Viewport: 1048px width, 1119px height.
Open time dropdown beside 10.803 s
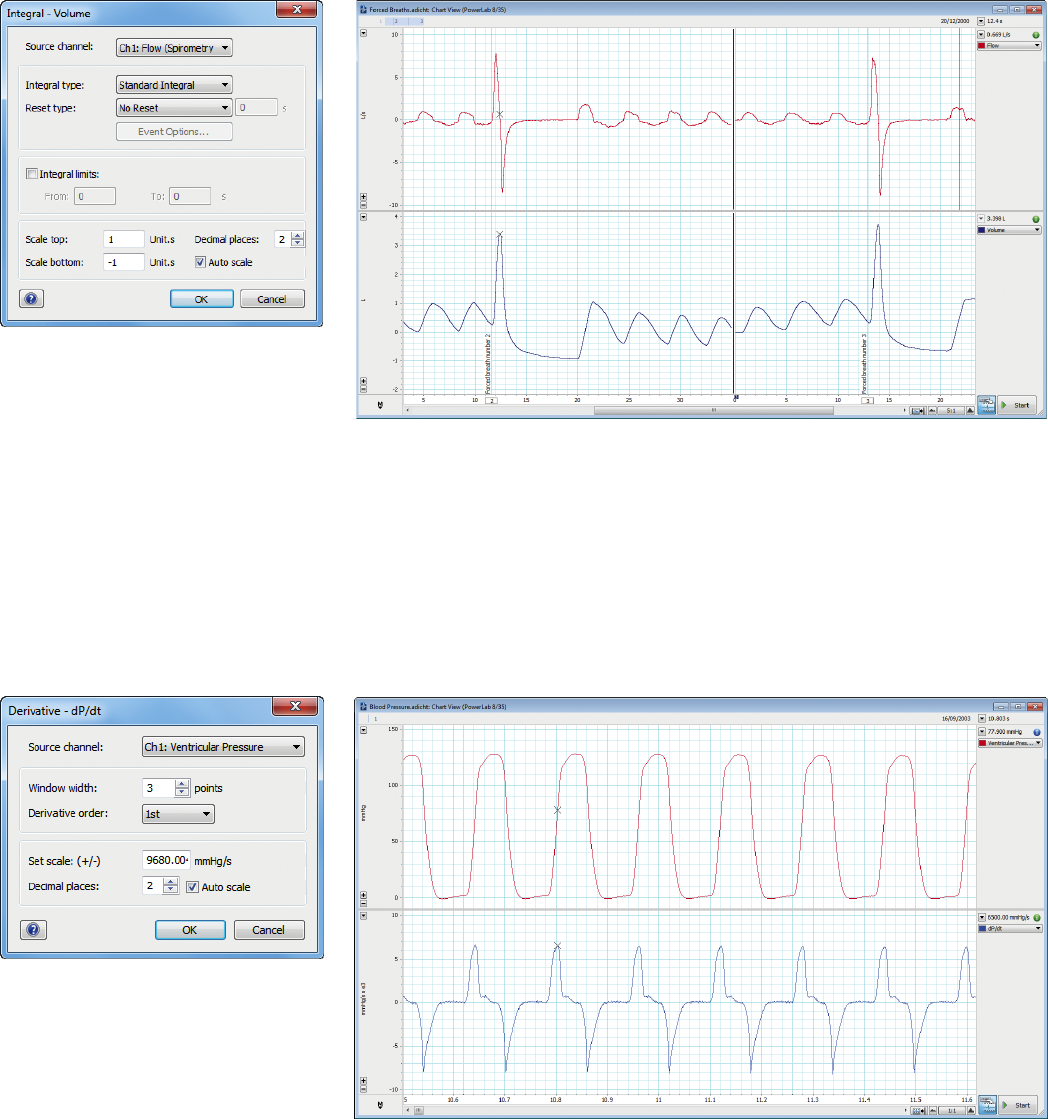[982, 719]
